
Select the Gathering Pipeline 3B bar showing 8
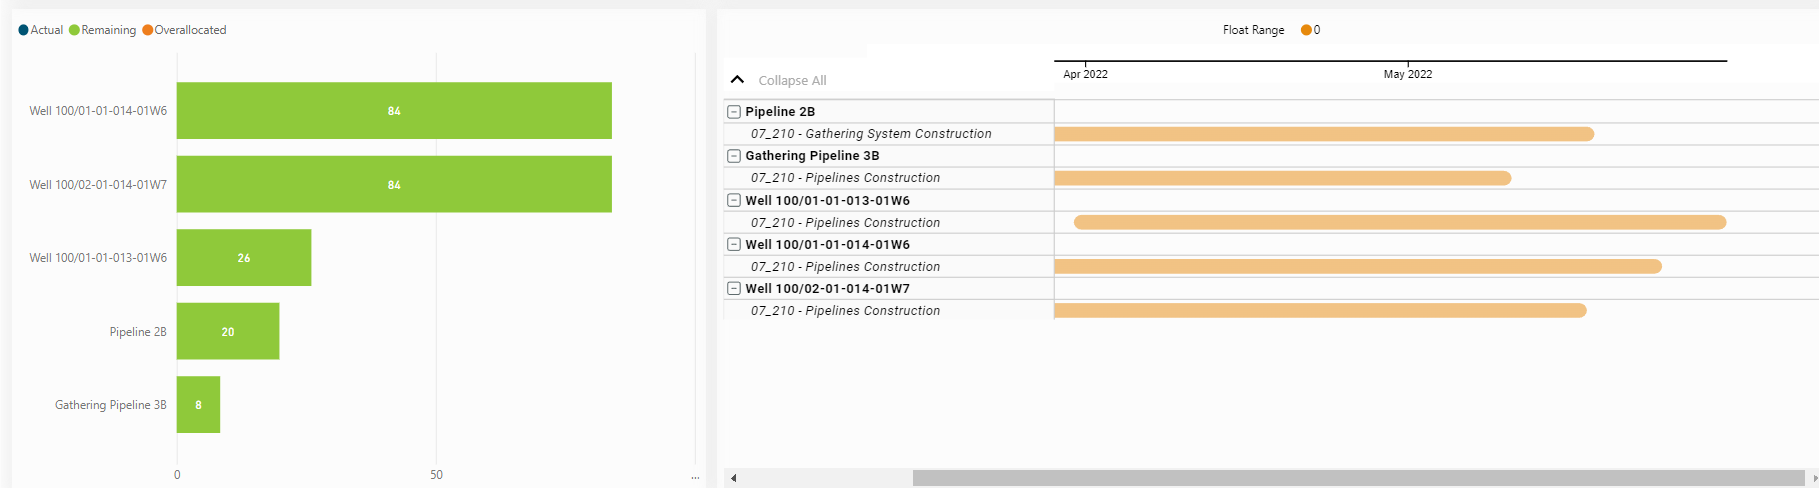[x=198, y=405]
